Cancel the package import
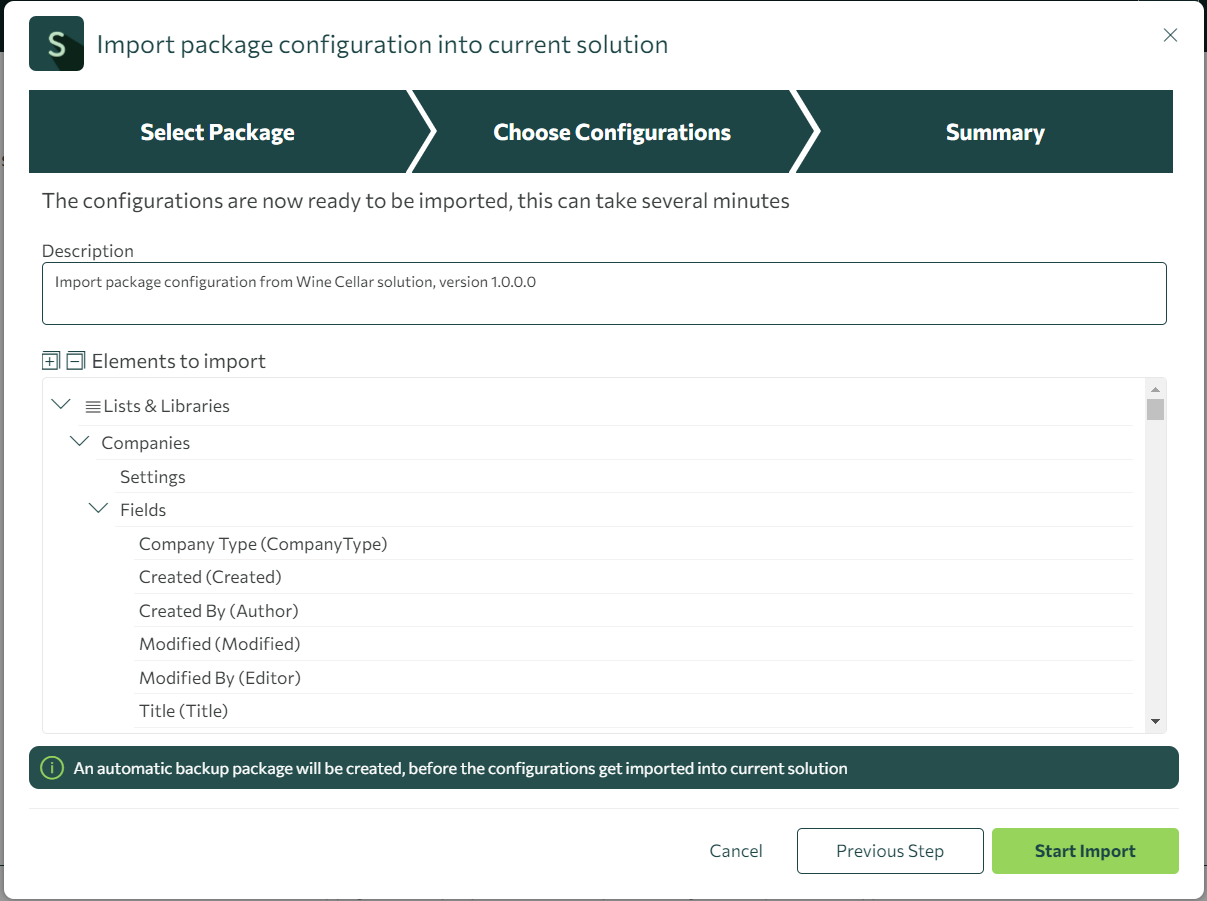Viewport: 1207px width, 901px height. (736, 850)
